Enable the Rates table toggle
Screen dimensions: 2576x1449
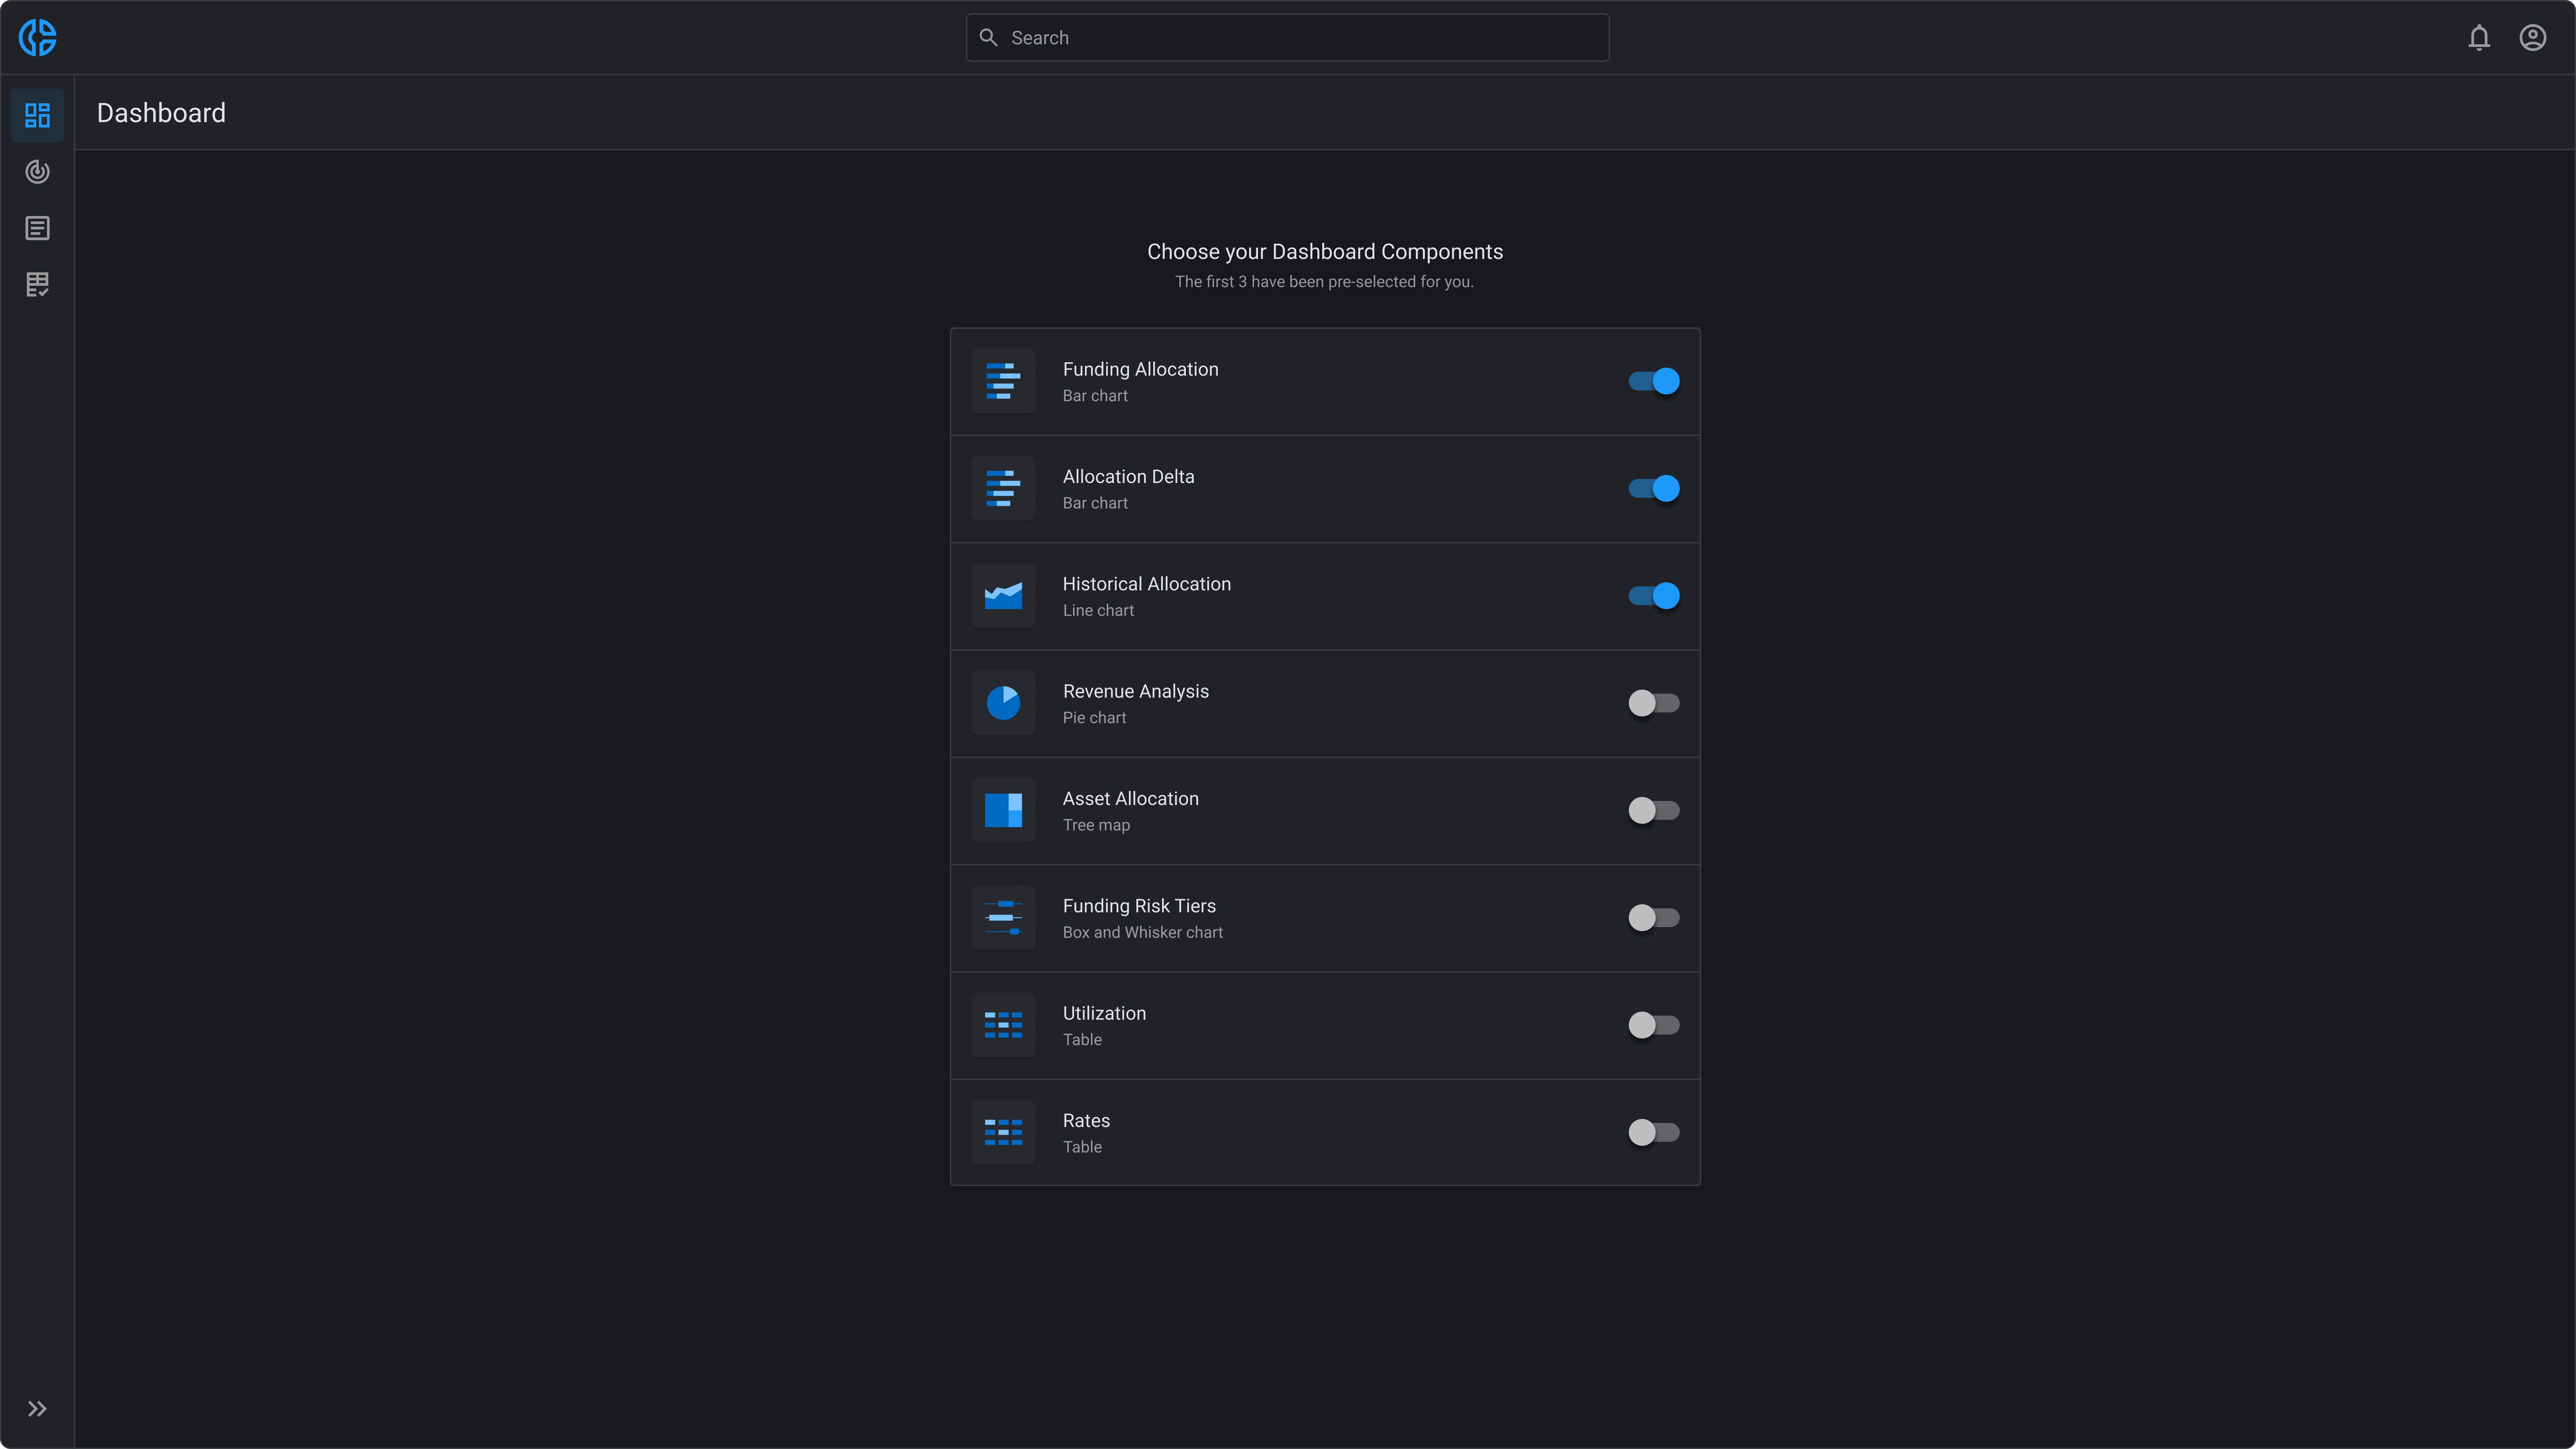coord(1654,1132)
